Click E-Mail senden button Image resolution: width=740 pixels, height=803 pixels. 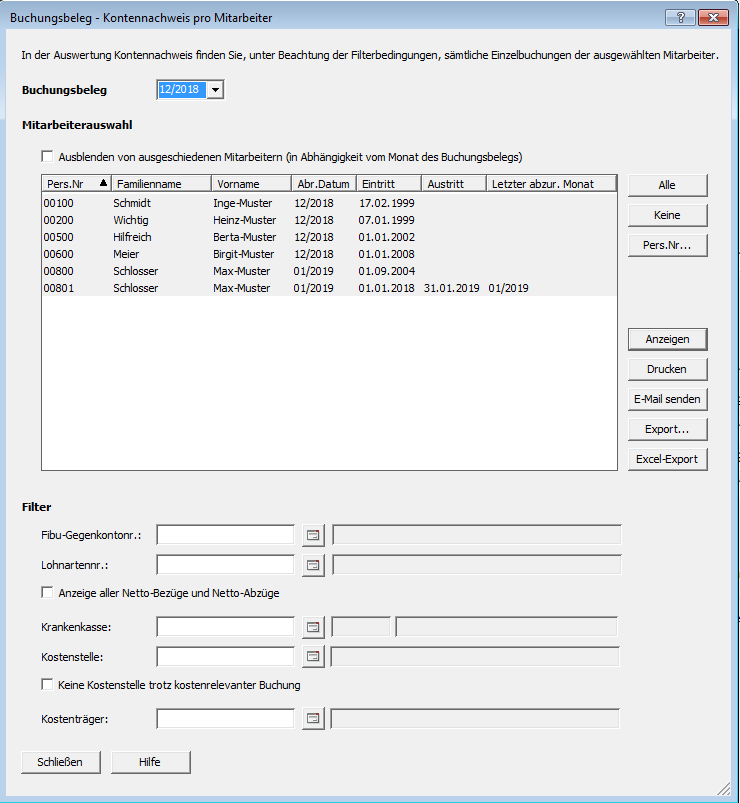(667, 399)
